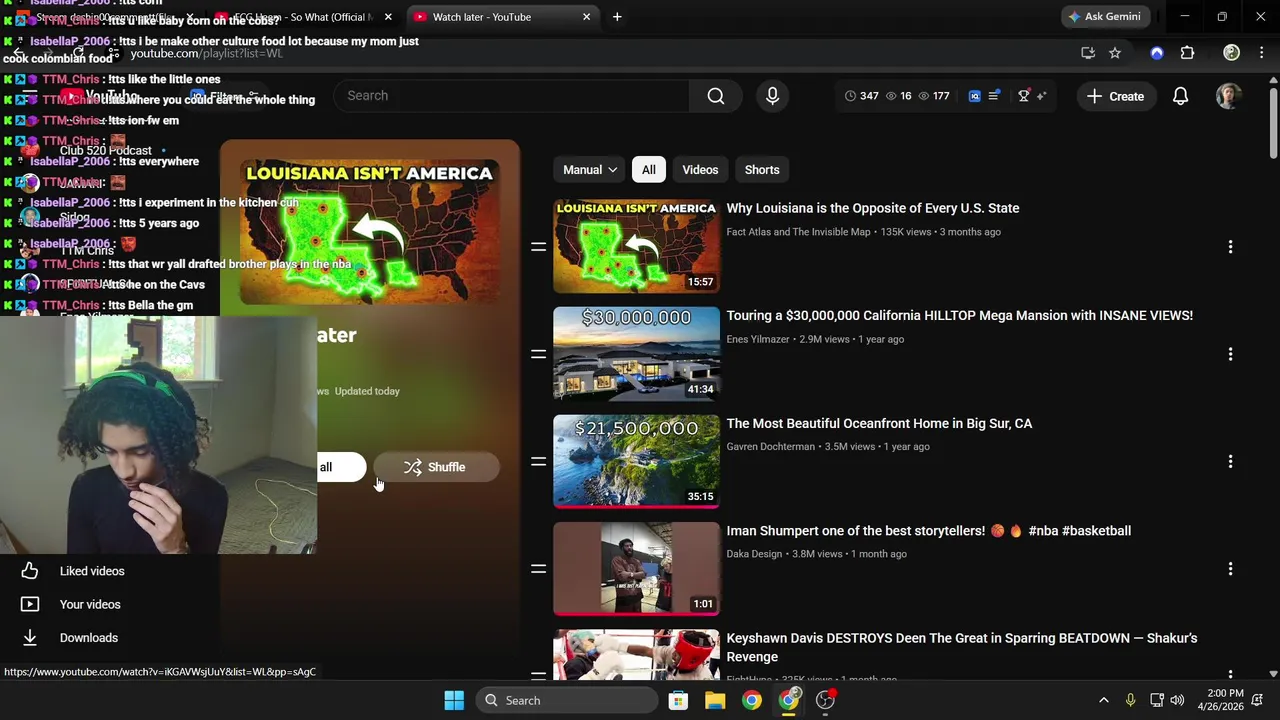Open options menu for Louisiana video
Screen dimensions: 1280x720
click(1230, 247)
